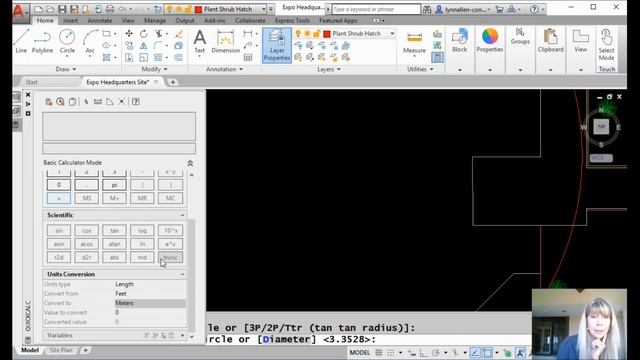Expand the Draw panel
Image resolution: width=640 pixels, height=360 pixels.
tap(66, 69)
